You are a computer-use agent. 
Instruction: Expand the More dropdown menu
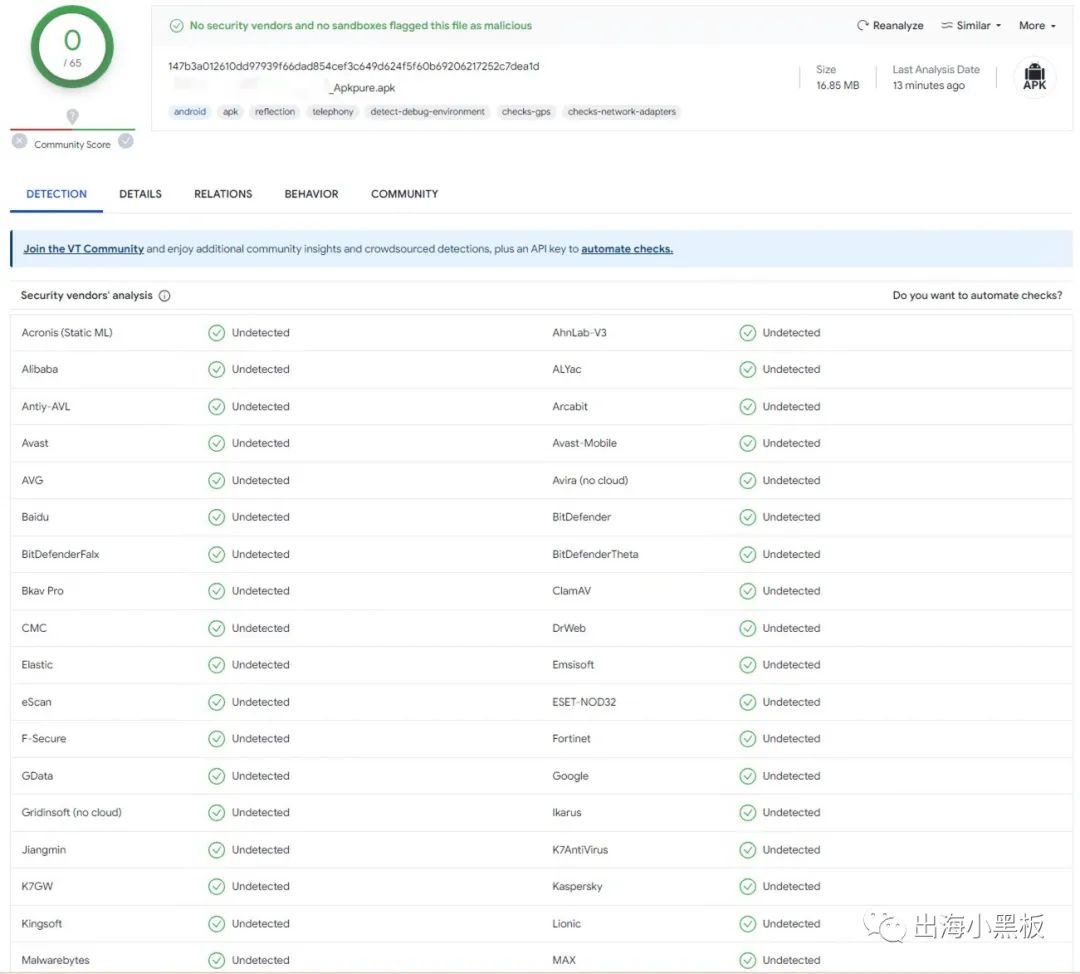coord(1037,25)
